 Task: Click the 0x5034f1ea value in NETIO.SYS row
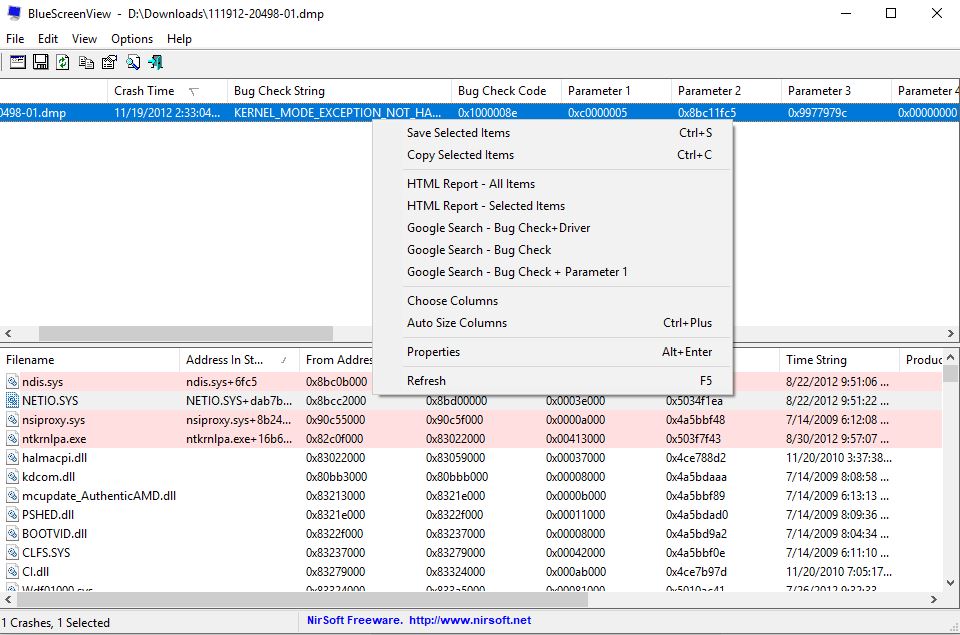pyautogui.click(x=694, y=400)
